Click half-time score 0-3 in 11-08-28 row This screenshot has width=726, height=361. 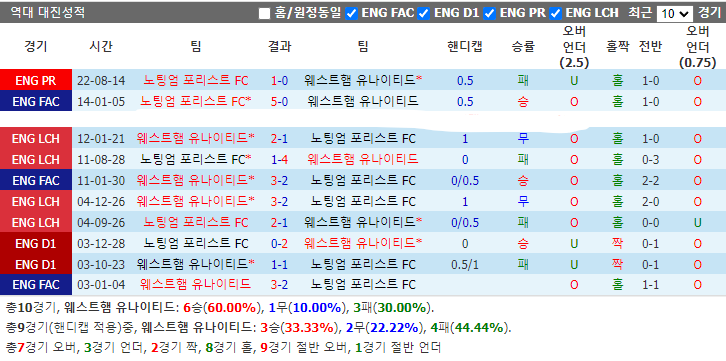click(x=651, y=160)
